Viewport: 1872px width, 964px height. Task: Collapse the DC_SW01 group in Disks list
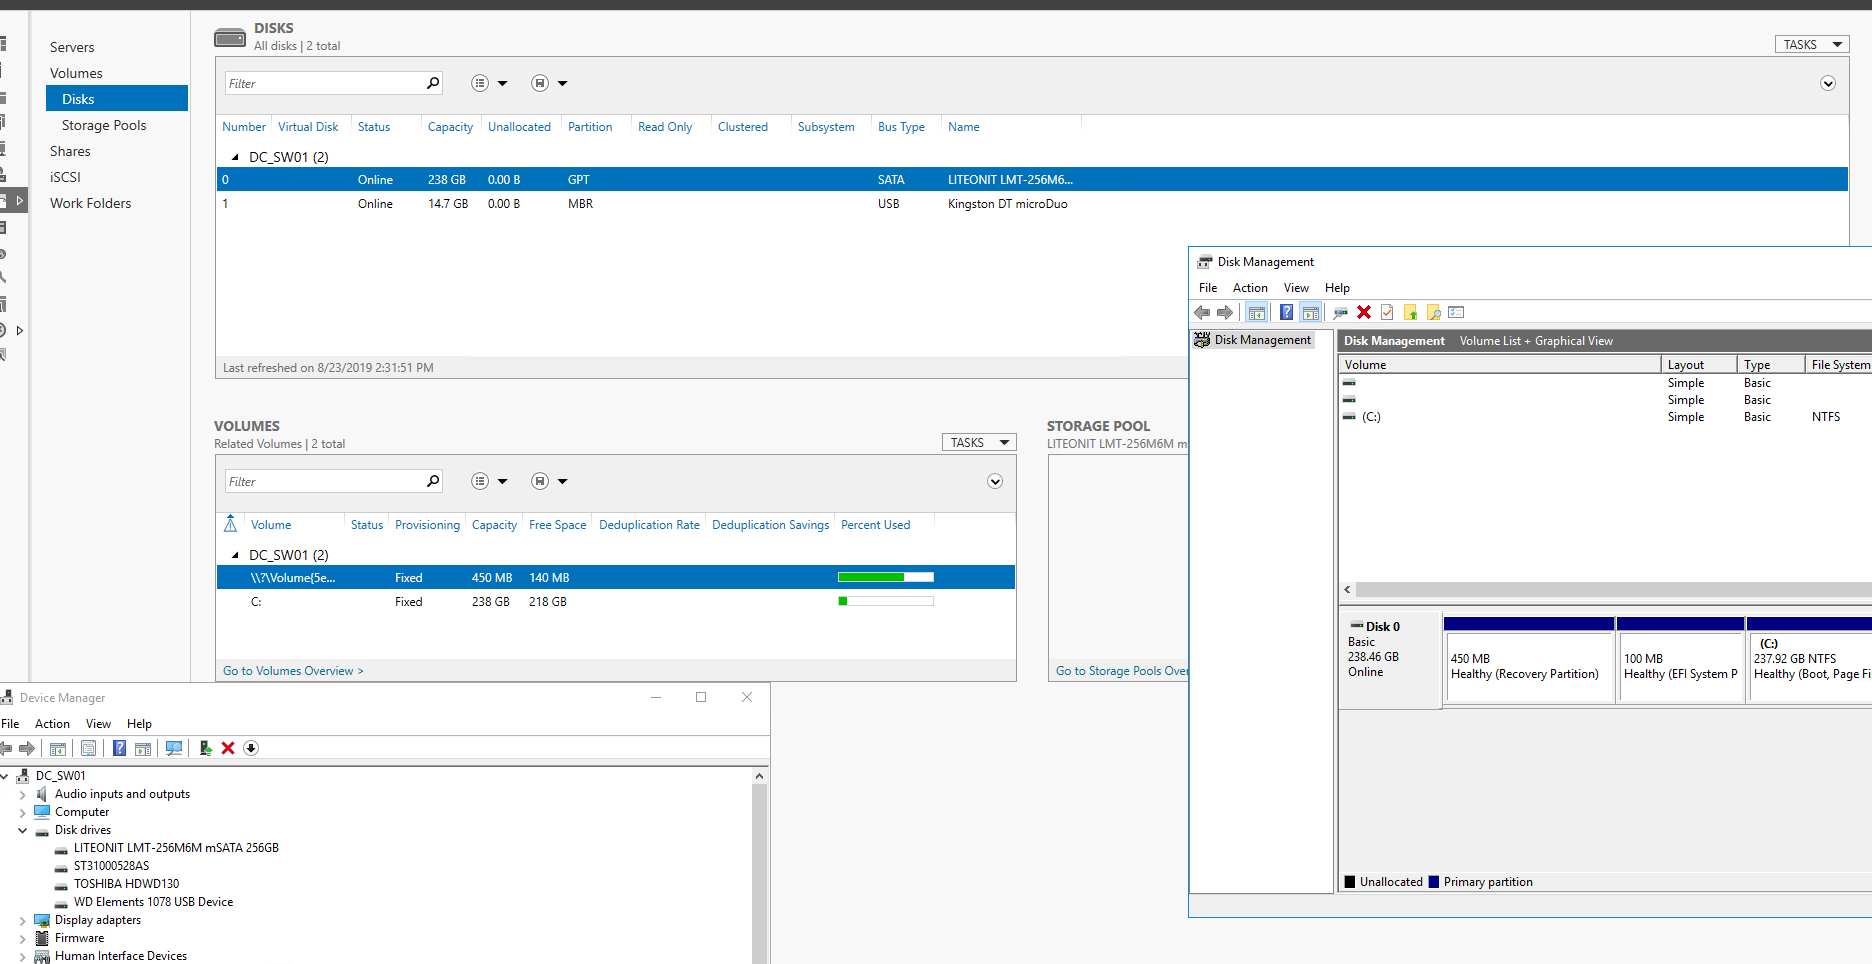(x=236, y=157)
